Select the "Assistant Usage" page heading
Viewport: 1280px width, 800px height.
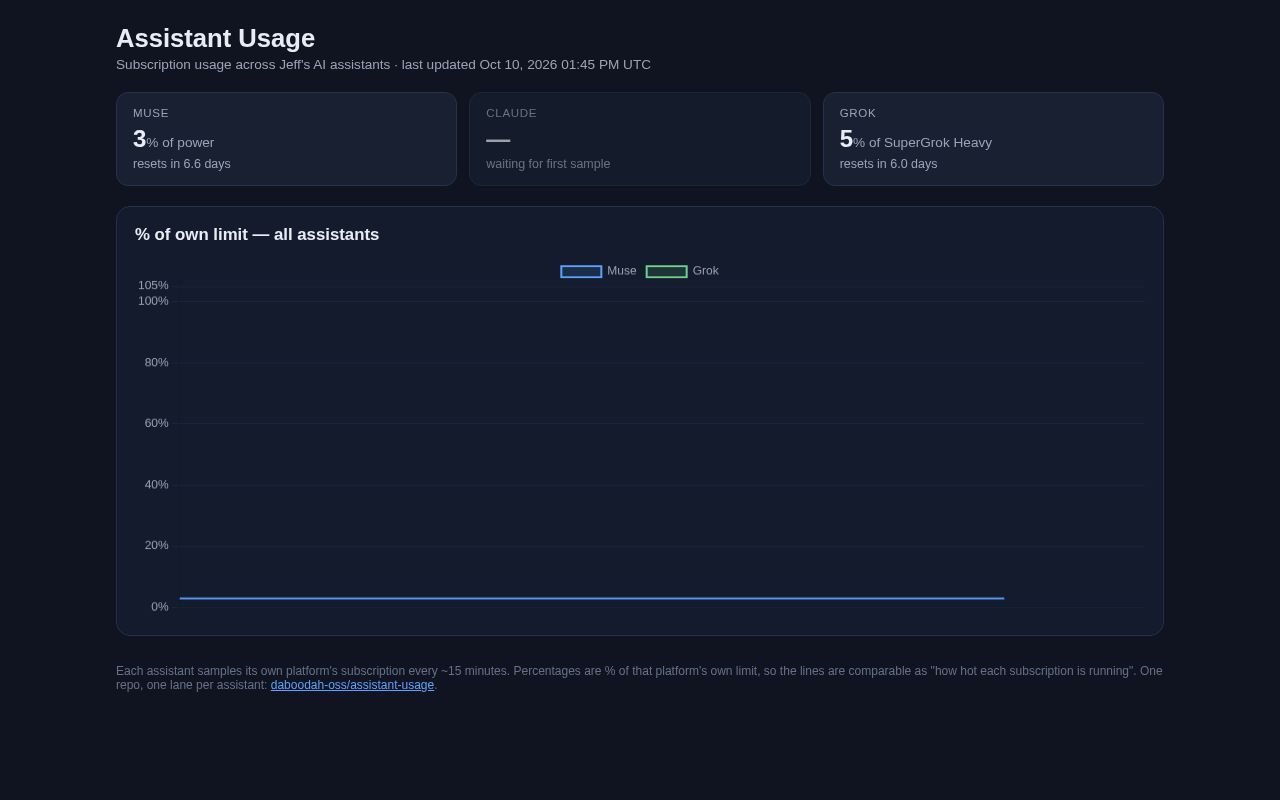click(215, 38)
